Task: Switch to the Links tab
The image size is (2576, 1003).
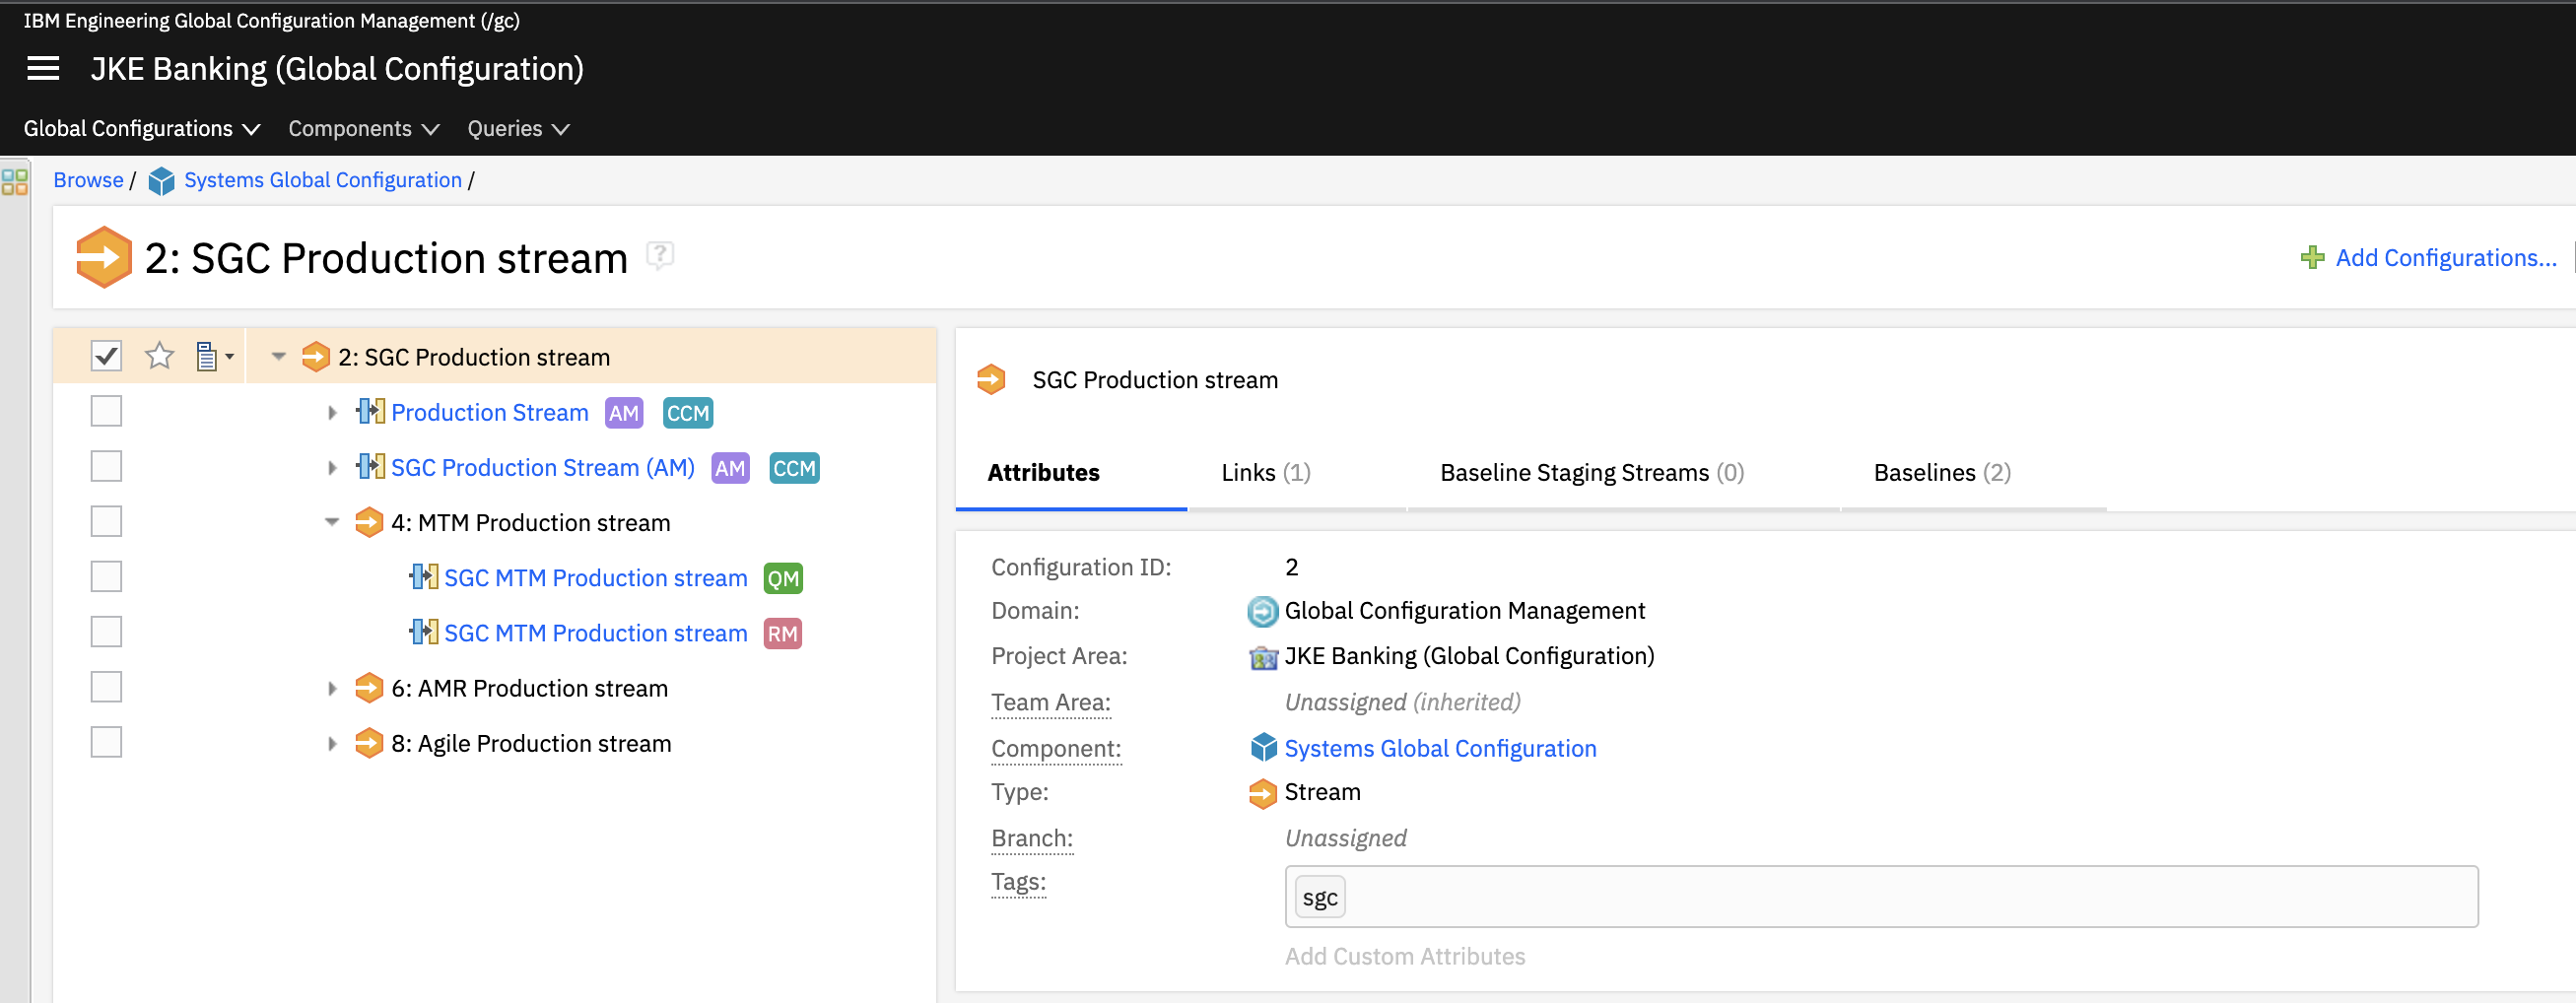Action: point(1265,472)
